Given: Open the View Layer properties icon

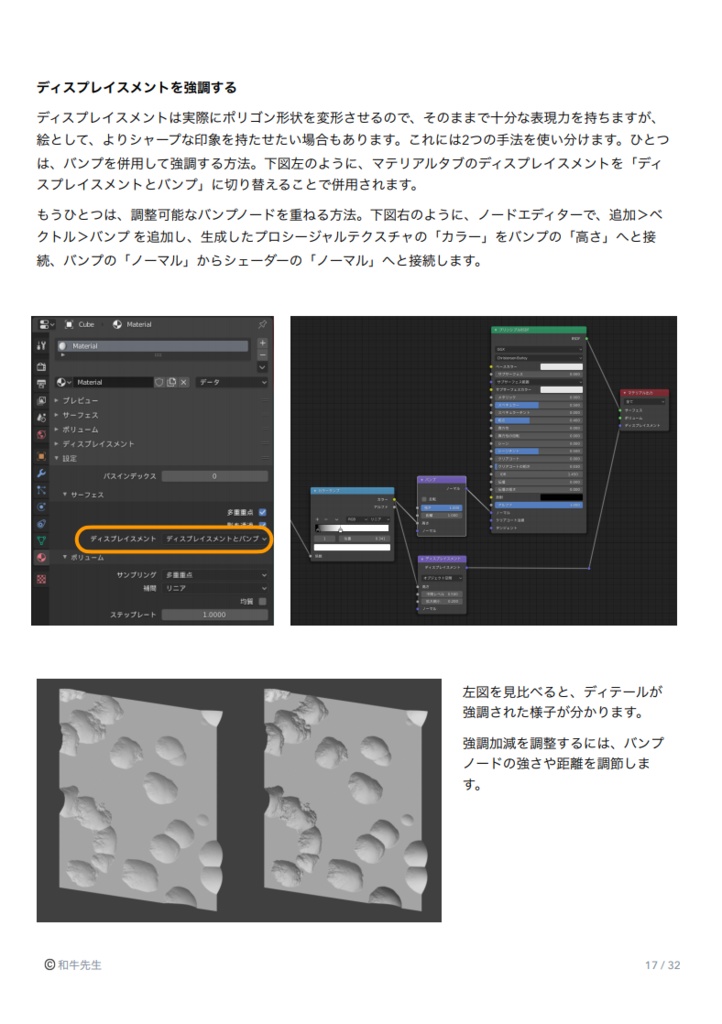Looking at the screenshot, I should pyautogui.click(x=41, y=400).
